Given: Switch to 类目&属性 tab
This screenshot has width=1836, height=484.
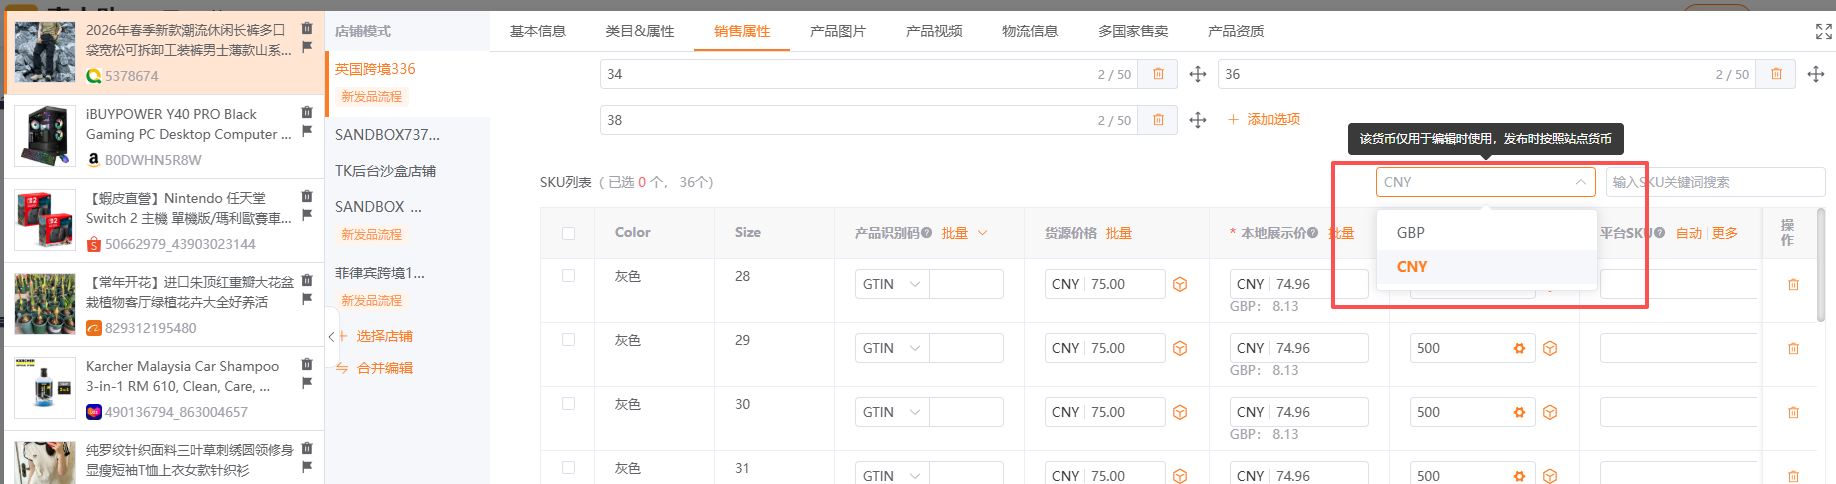Looking at the screenshot, I should 640,31.
